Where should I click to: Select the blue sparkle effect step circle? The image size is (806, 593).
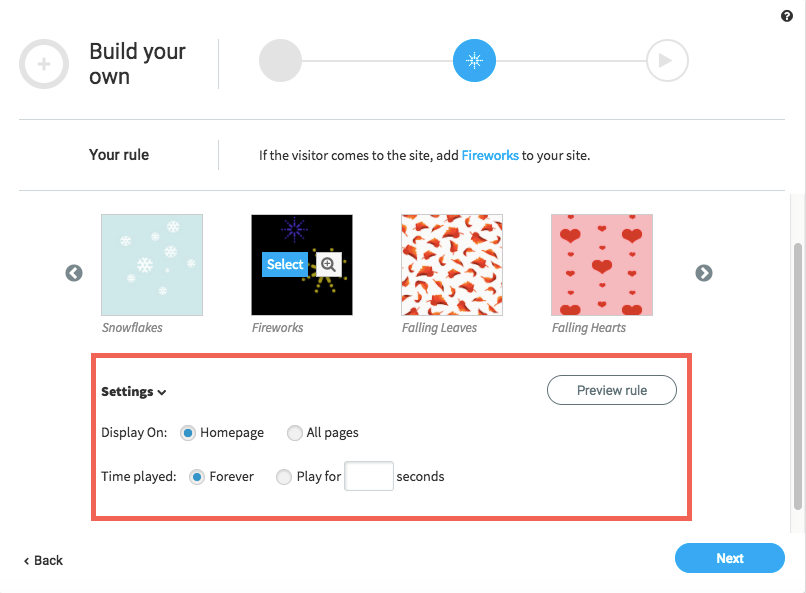click(474, 61)
